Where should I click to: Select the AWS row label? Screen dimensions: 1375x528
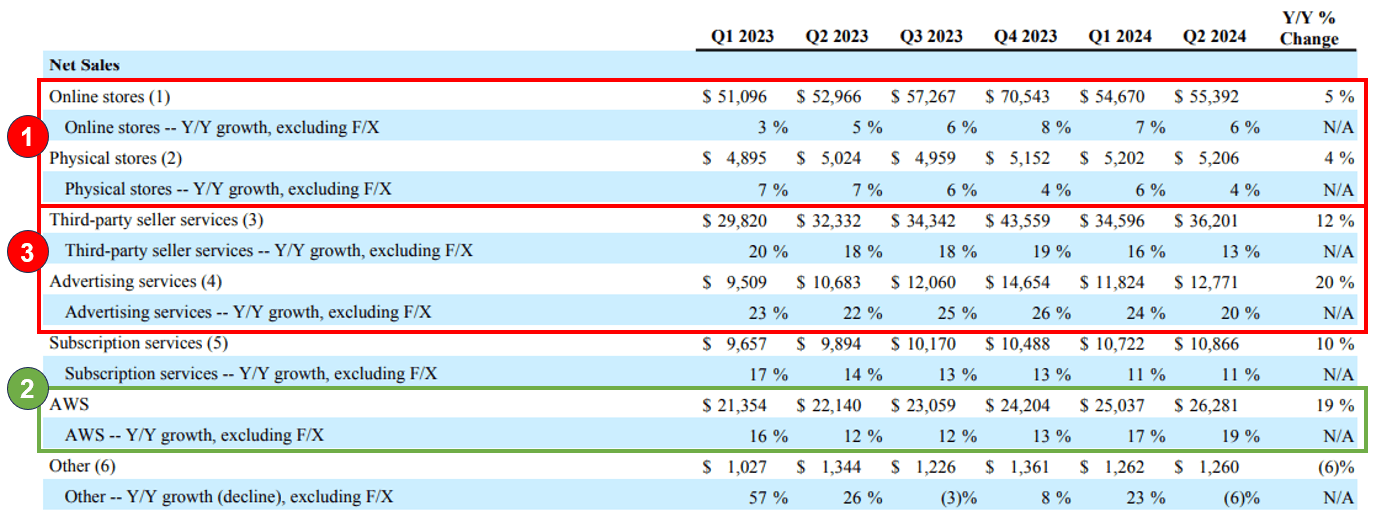pyautogui.click(x=69, y=404)
